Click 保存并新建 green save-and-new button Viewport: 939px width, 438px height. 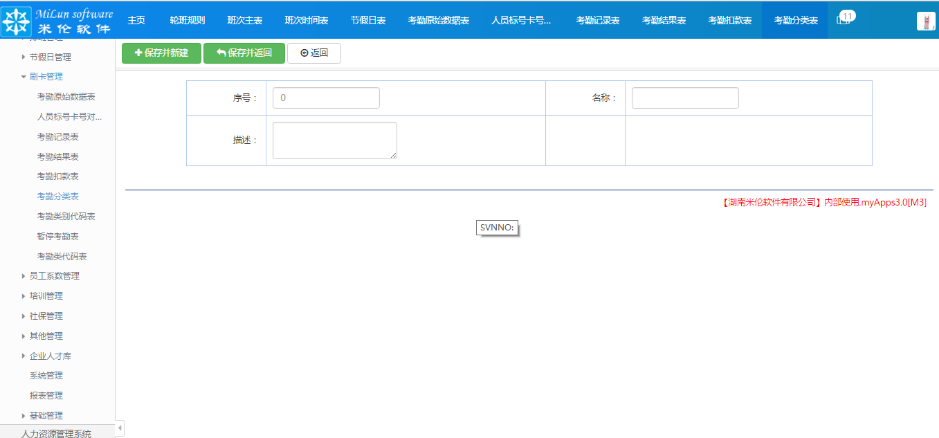pos(161,52)
